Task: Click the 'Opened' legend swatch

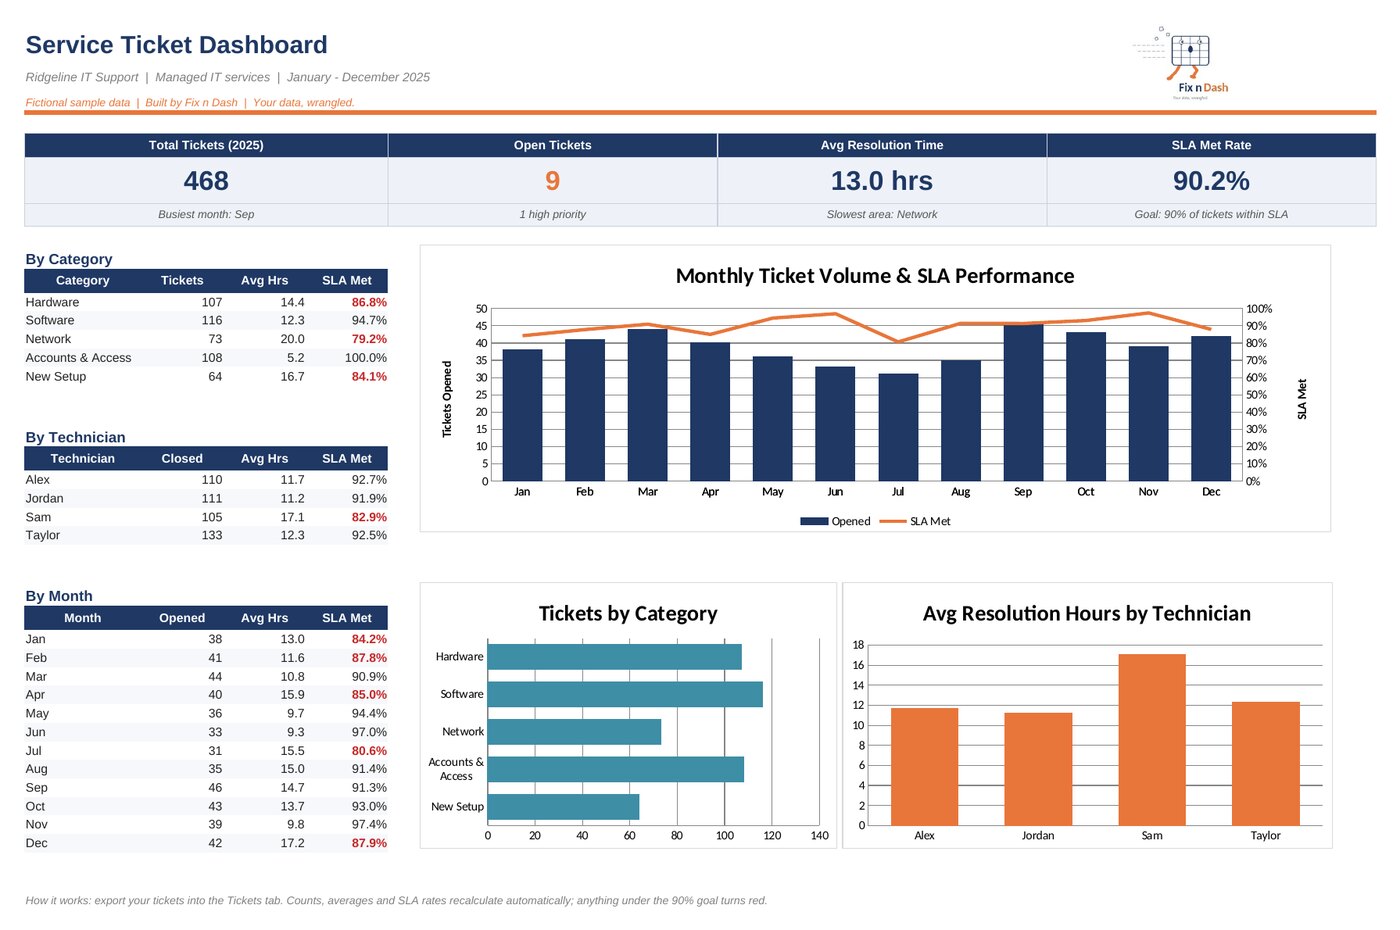Action: (x=814, y=521)
